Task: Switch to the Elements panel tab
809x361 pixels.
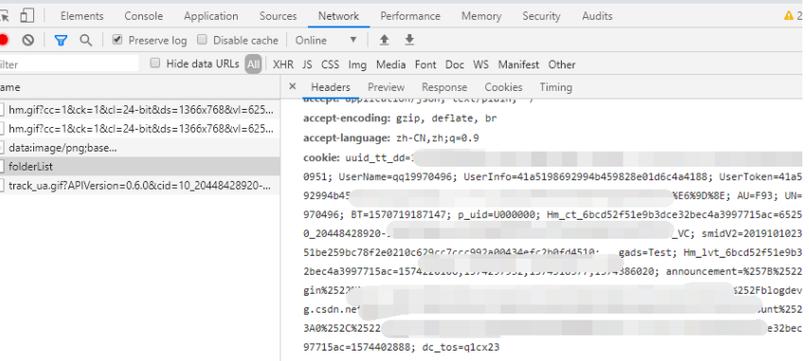Action: click(82, 16)
